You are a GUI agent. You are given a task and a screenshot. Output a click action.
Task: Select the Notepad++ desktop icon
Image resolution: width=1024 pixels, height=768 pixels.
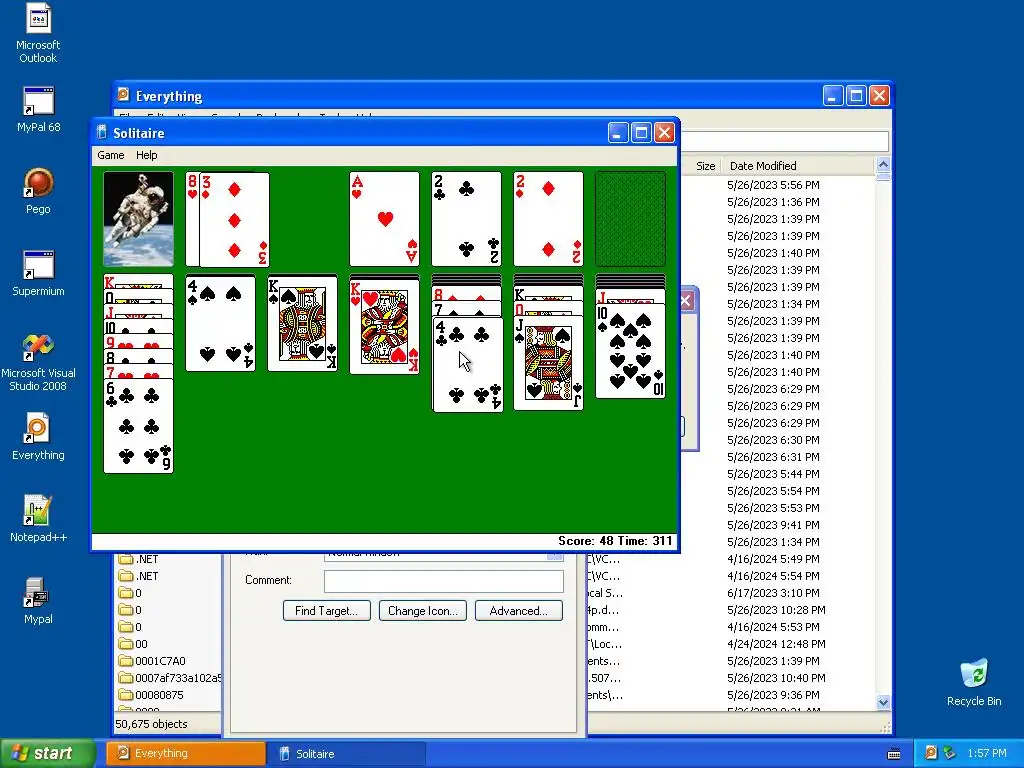(x=38, y=519)
